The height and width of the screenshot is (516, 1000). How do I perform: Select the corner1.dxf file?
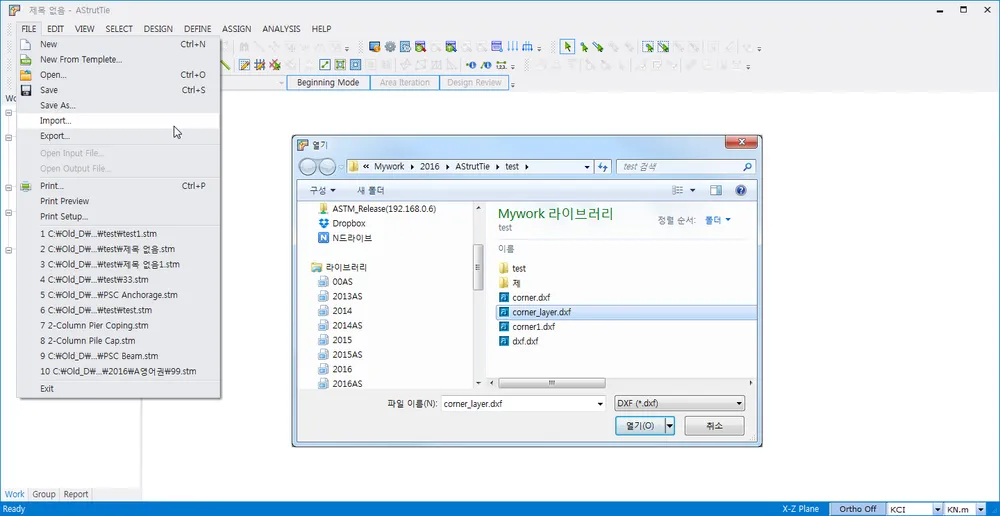[x=533, y=327]
